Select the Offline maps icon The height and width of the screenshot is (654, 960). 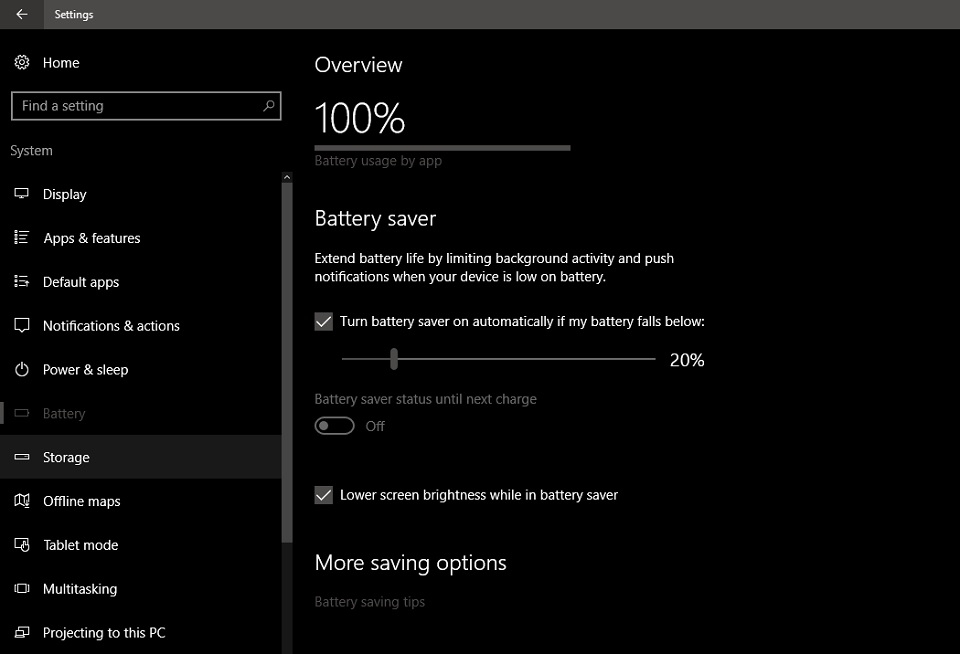click(22, 501)
